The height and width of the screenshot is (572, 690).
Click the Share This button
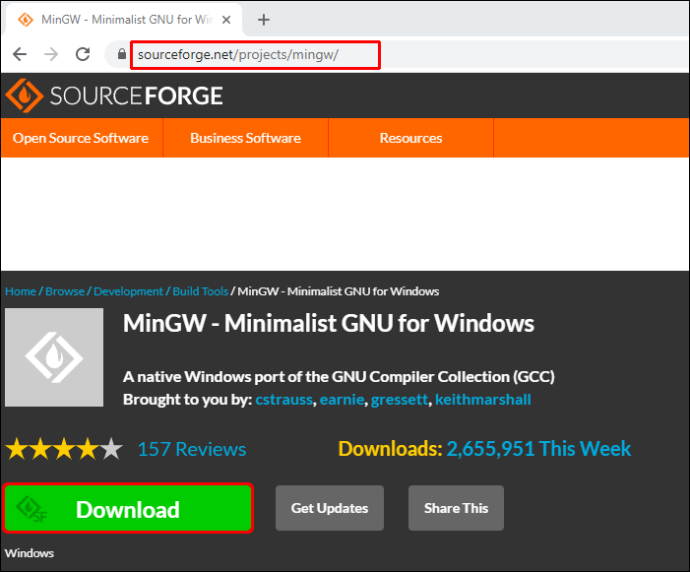coord(456,508)
